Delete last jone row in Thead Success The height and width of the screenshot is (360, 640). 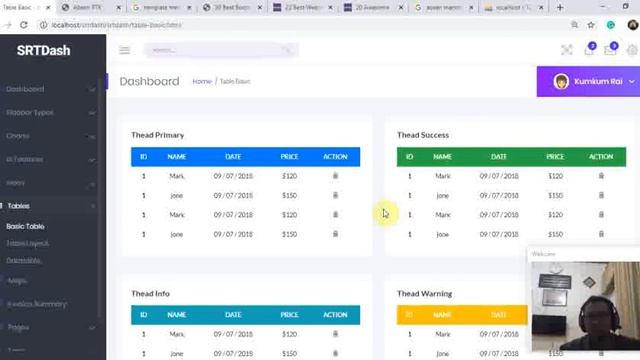[601, 234]
